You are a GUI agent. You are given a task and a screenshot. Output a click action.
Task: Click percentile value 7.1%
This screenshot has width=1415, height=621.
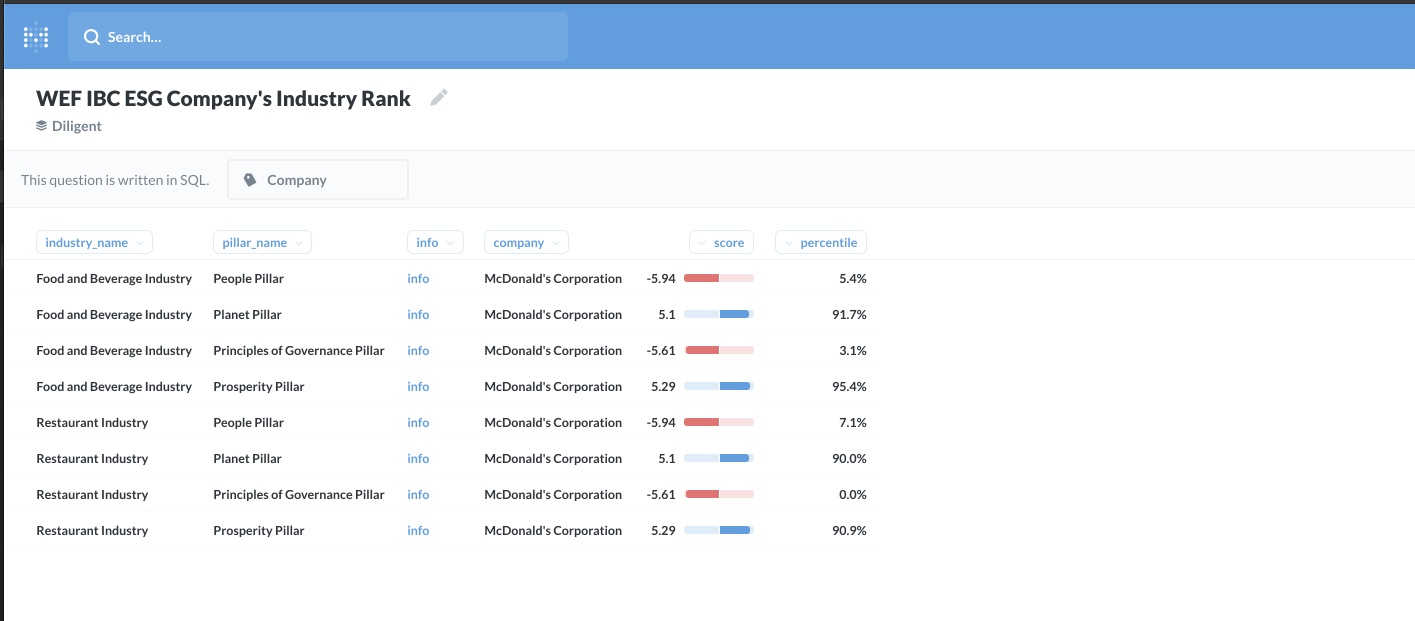(x=853, y=423)
